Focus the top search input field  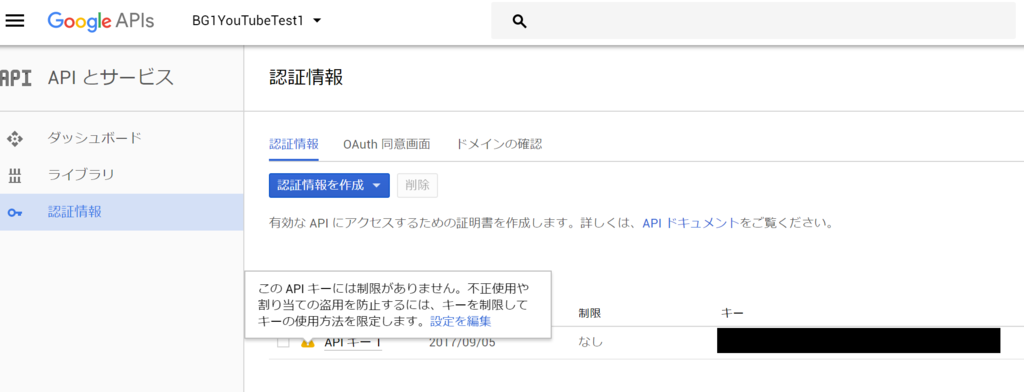pos(753,21)
